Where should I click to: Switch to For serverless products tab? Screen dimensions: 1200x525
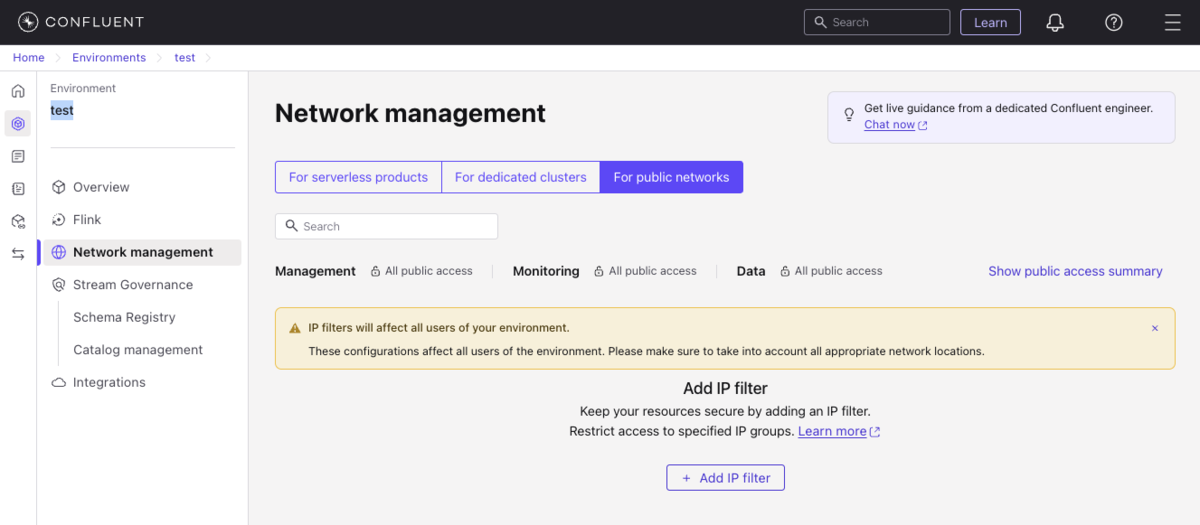click(x=358, y=177)
